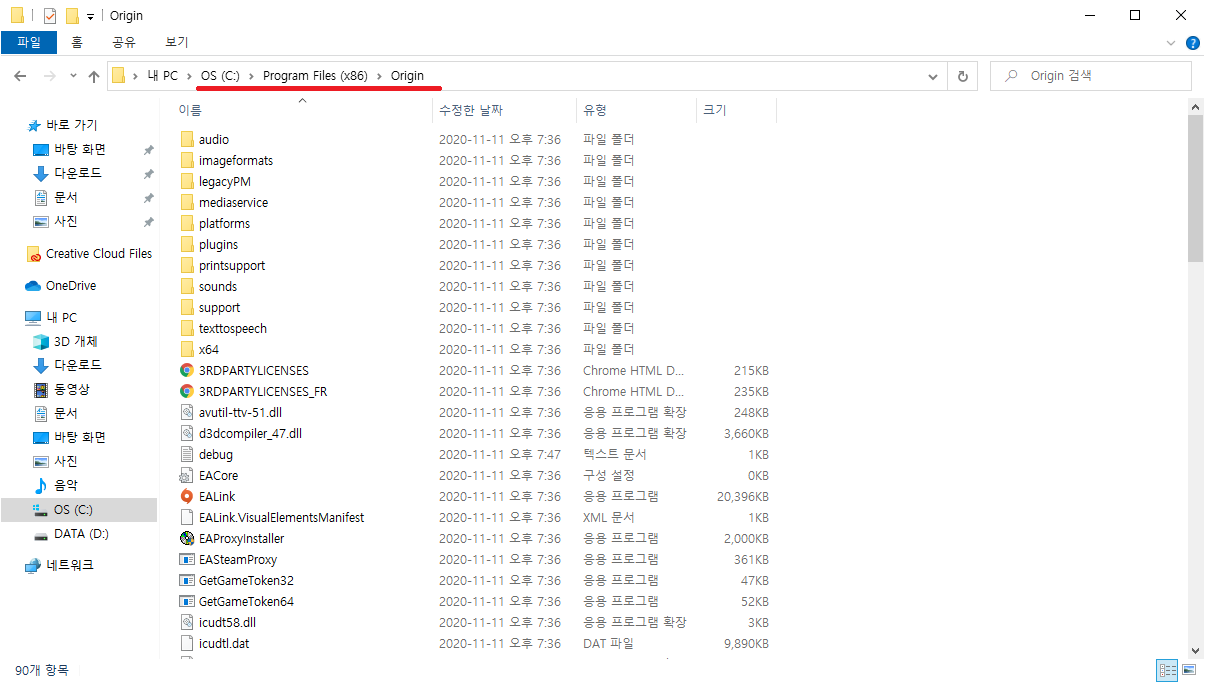Select the printsupport folder name
The image size is (1205, 683).
click(232, 265)
